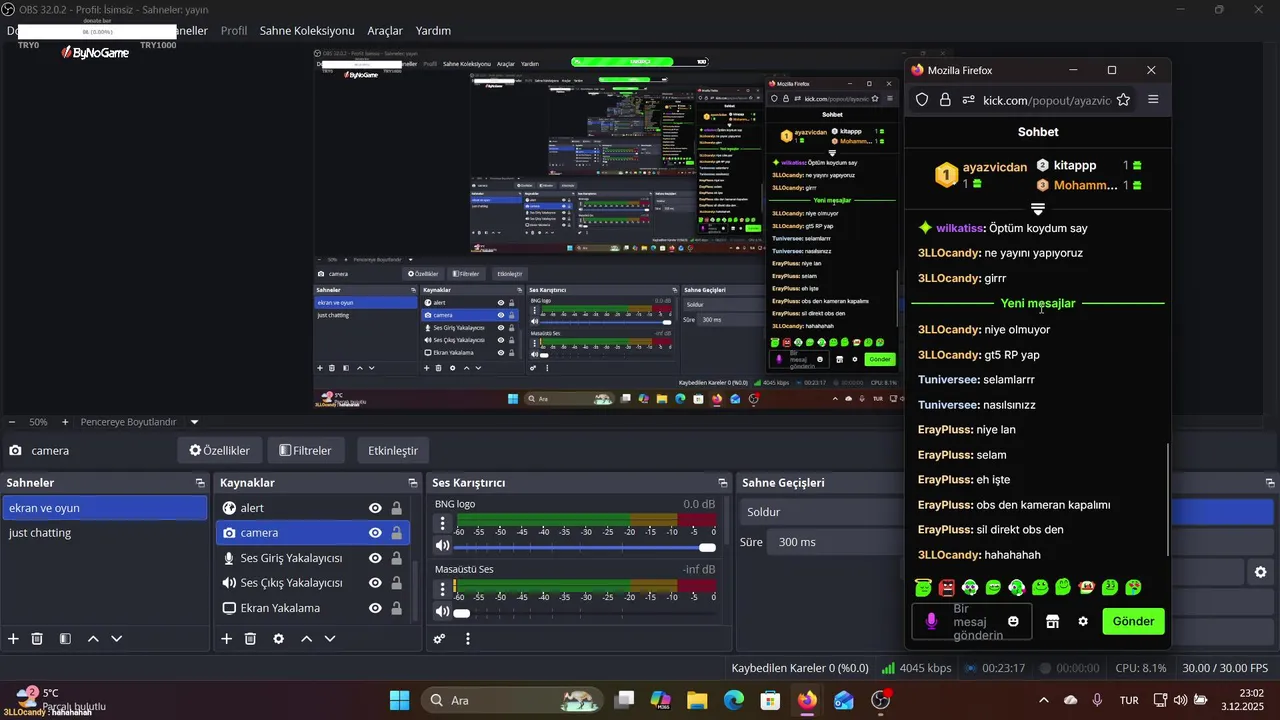Open the Kick chat settings gear

coord(1083,621)
